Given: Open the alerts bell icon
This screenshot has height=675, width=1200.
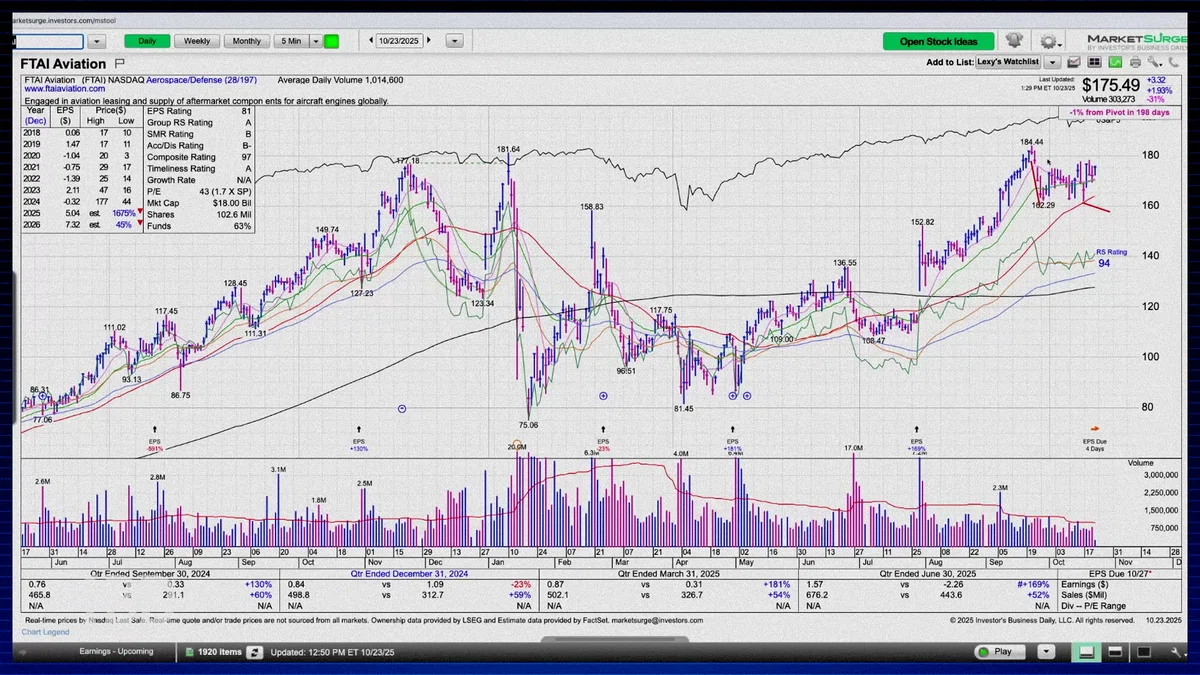Looking at the screenshot, I should pos(1014,40).
